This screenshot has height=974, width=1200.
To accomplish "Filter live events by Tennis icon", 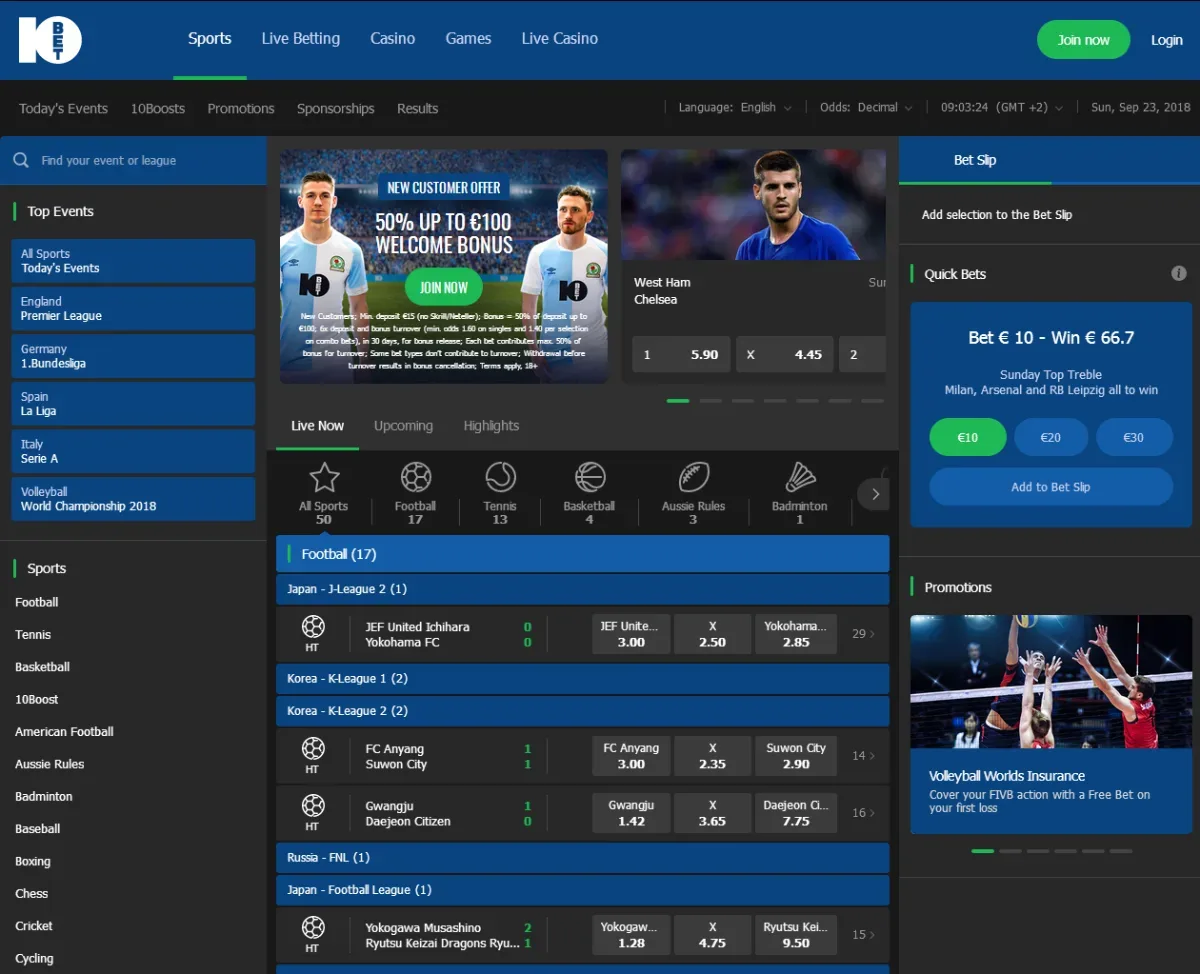I will click(500, 477).
